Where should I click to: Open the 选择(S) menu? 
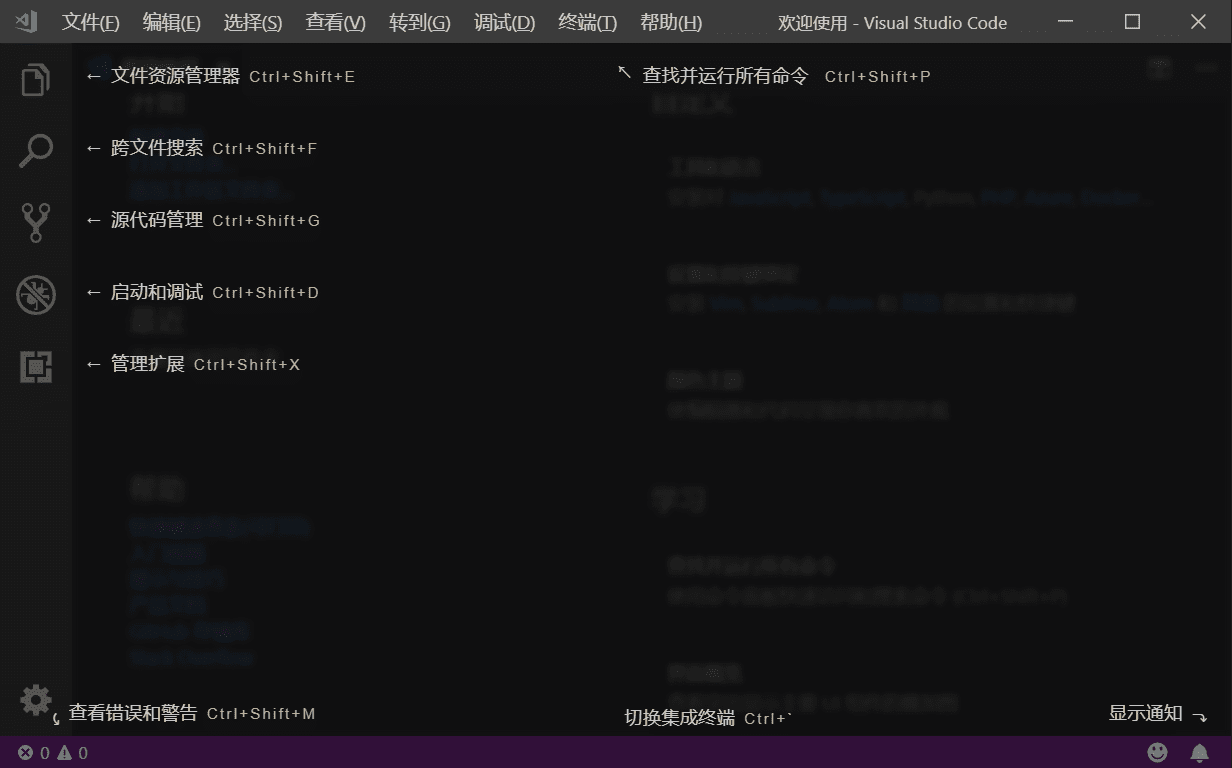pyautogui.click(x=252, y=22)
